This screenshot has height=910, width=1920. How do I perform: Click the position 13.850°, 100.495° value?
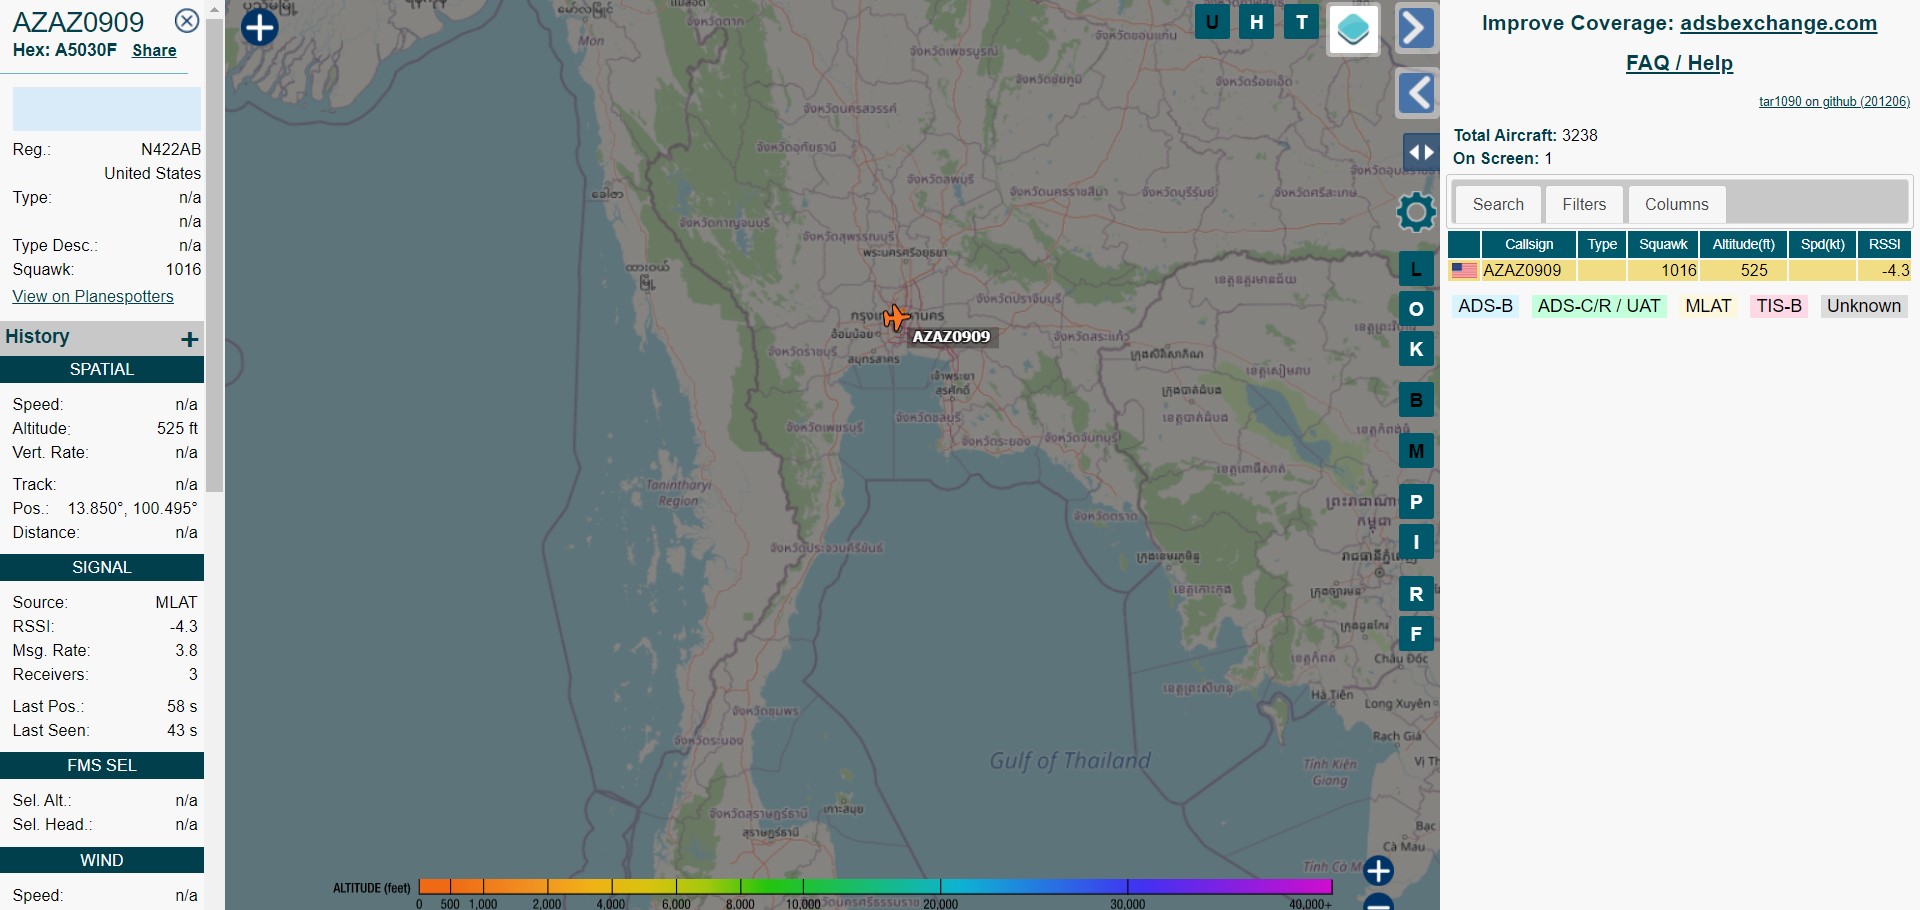132,508
